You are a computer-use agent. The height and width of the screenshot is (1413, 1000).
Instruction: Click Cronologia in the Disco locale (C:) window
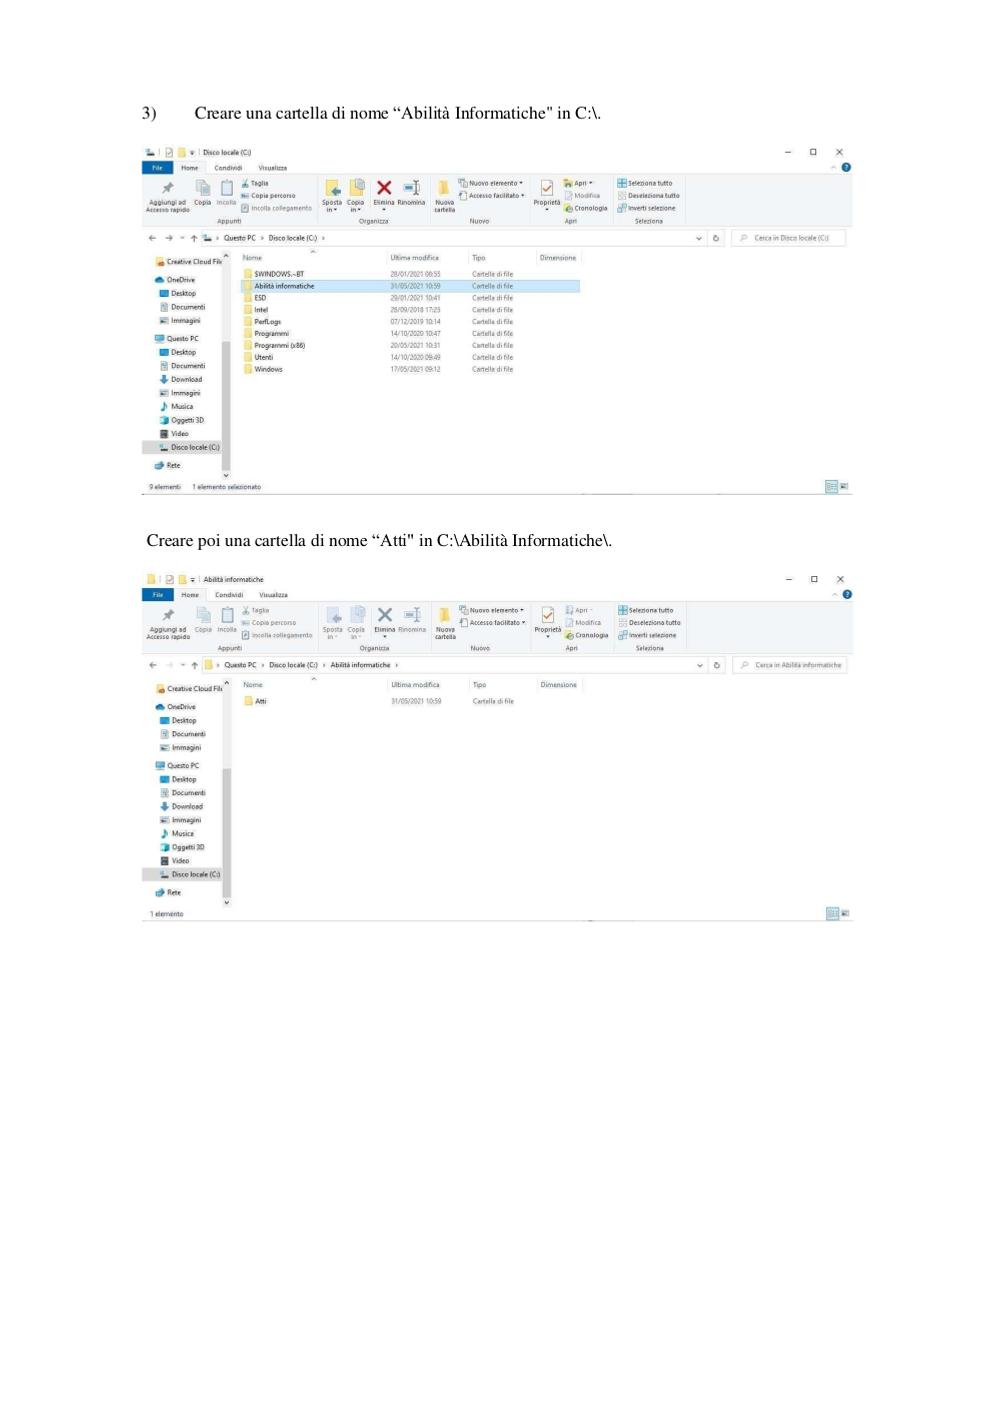pos(586,208)
